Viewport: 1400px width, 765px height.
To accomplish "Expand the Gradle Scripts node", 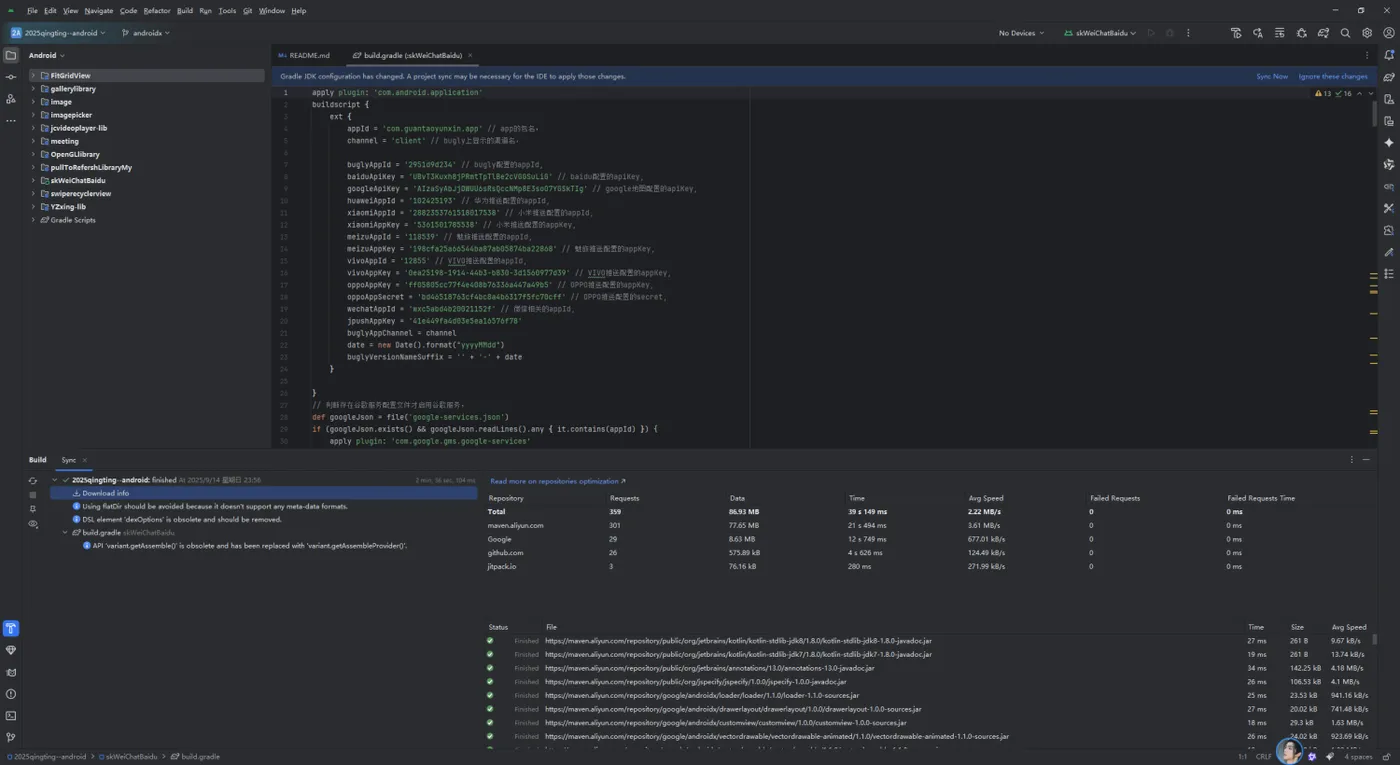I will coord(33,220).
